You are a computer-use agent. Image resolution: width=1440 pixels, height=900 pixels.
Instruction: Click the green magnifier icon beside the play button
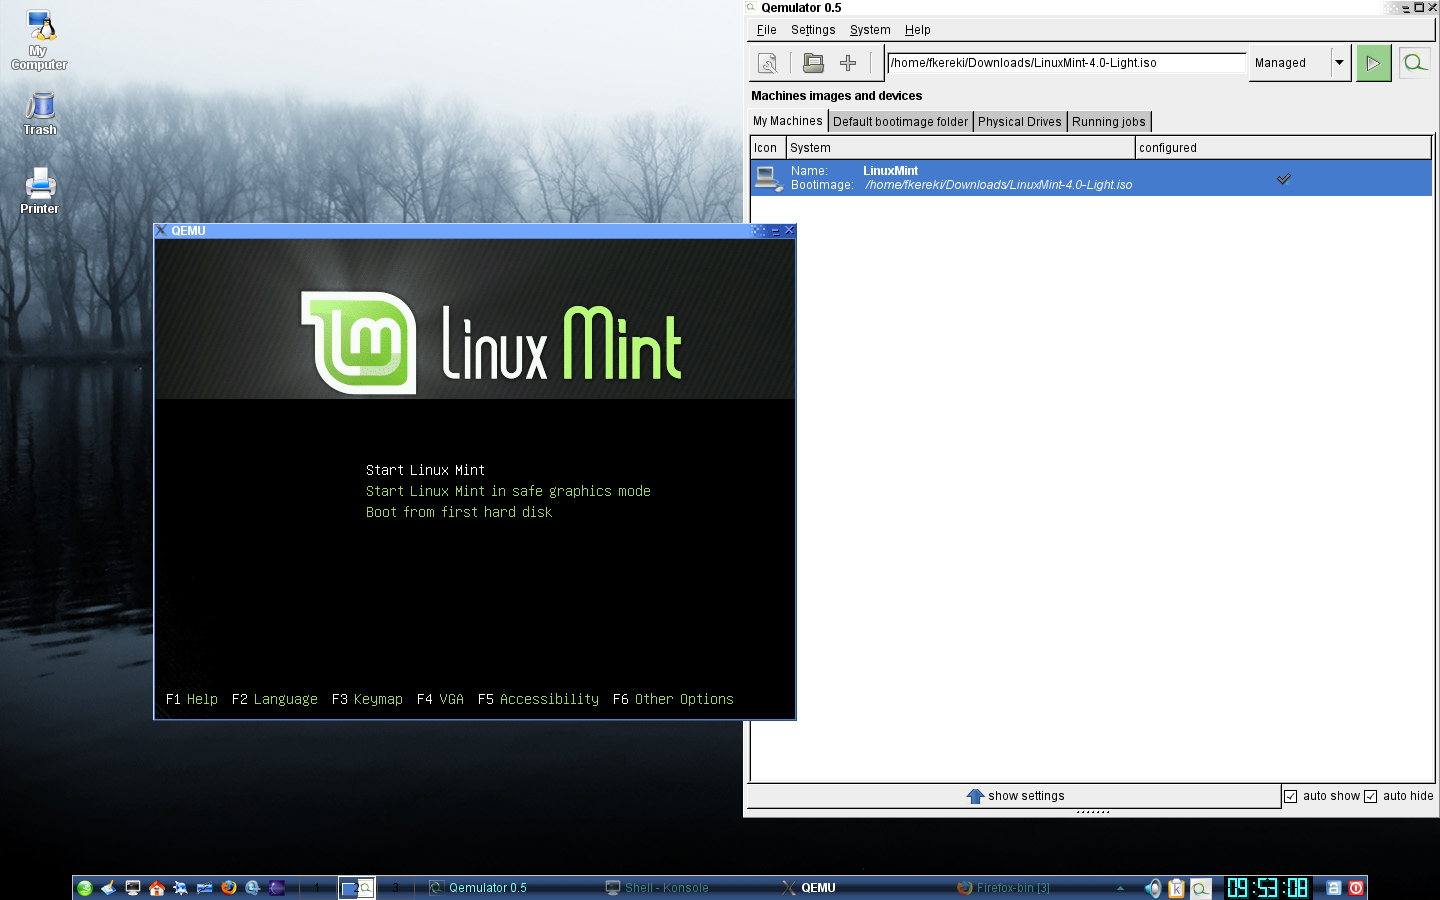pos(1414,63)
